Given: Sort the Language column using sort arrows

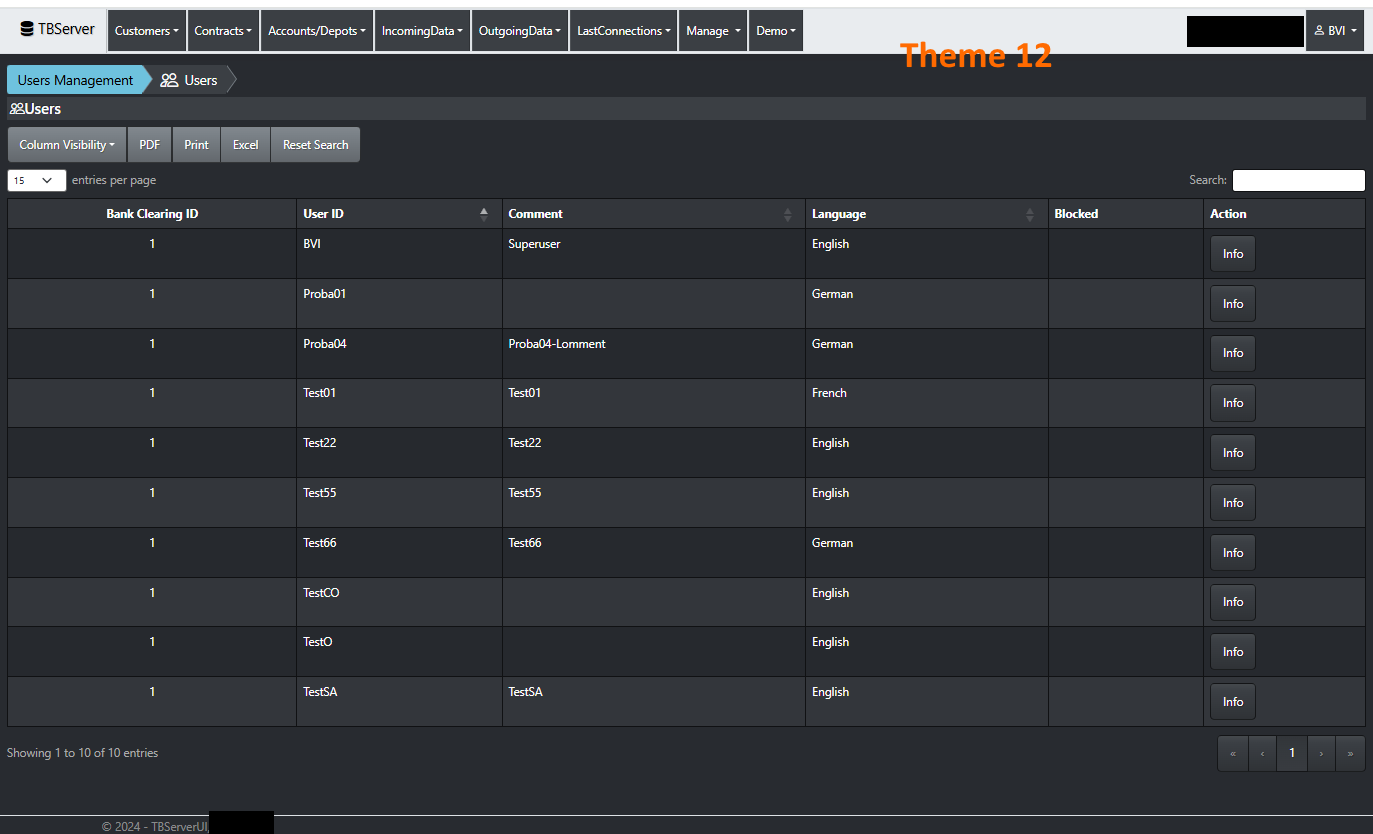Looking at the screenshot, I should coord(1030,214).
